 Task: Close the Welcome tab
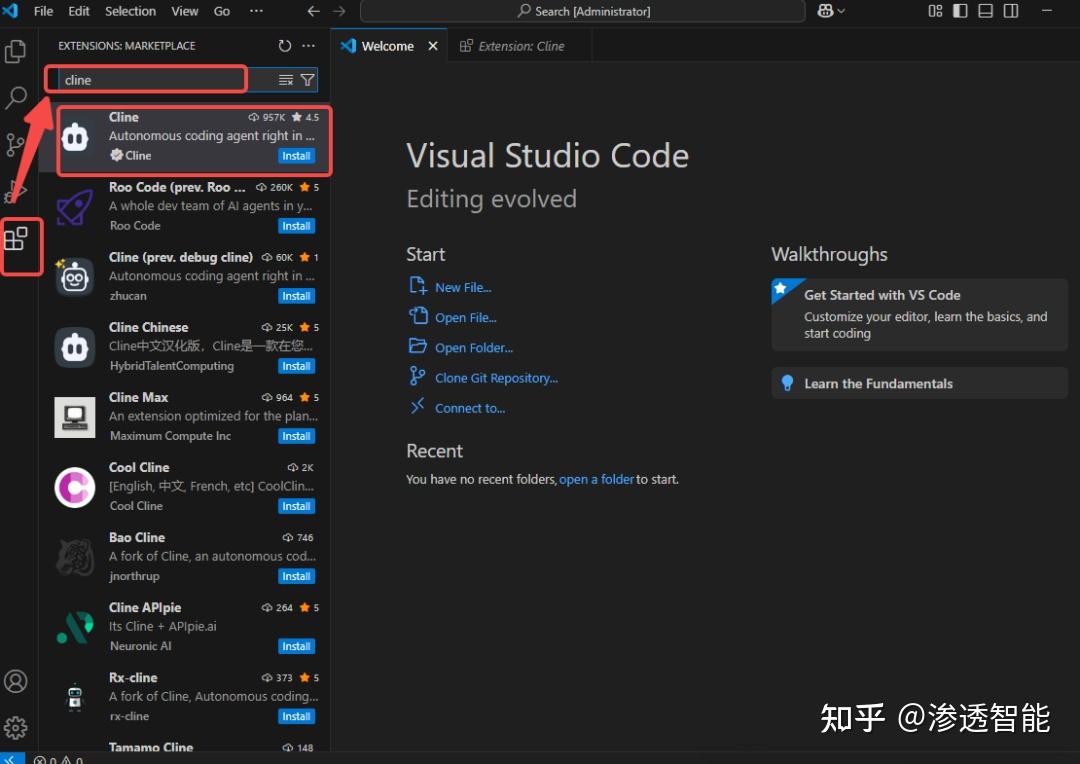click(433, 46)
